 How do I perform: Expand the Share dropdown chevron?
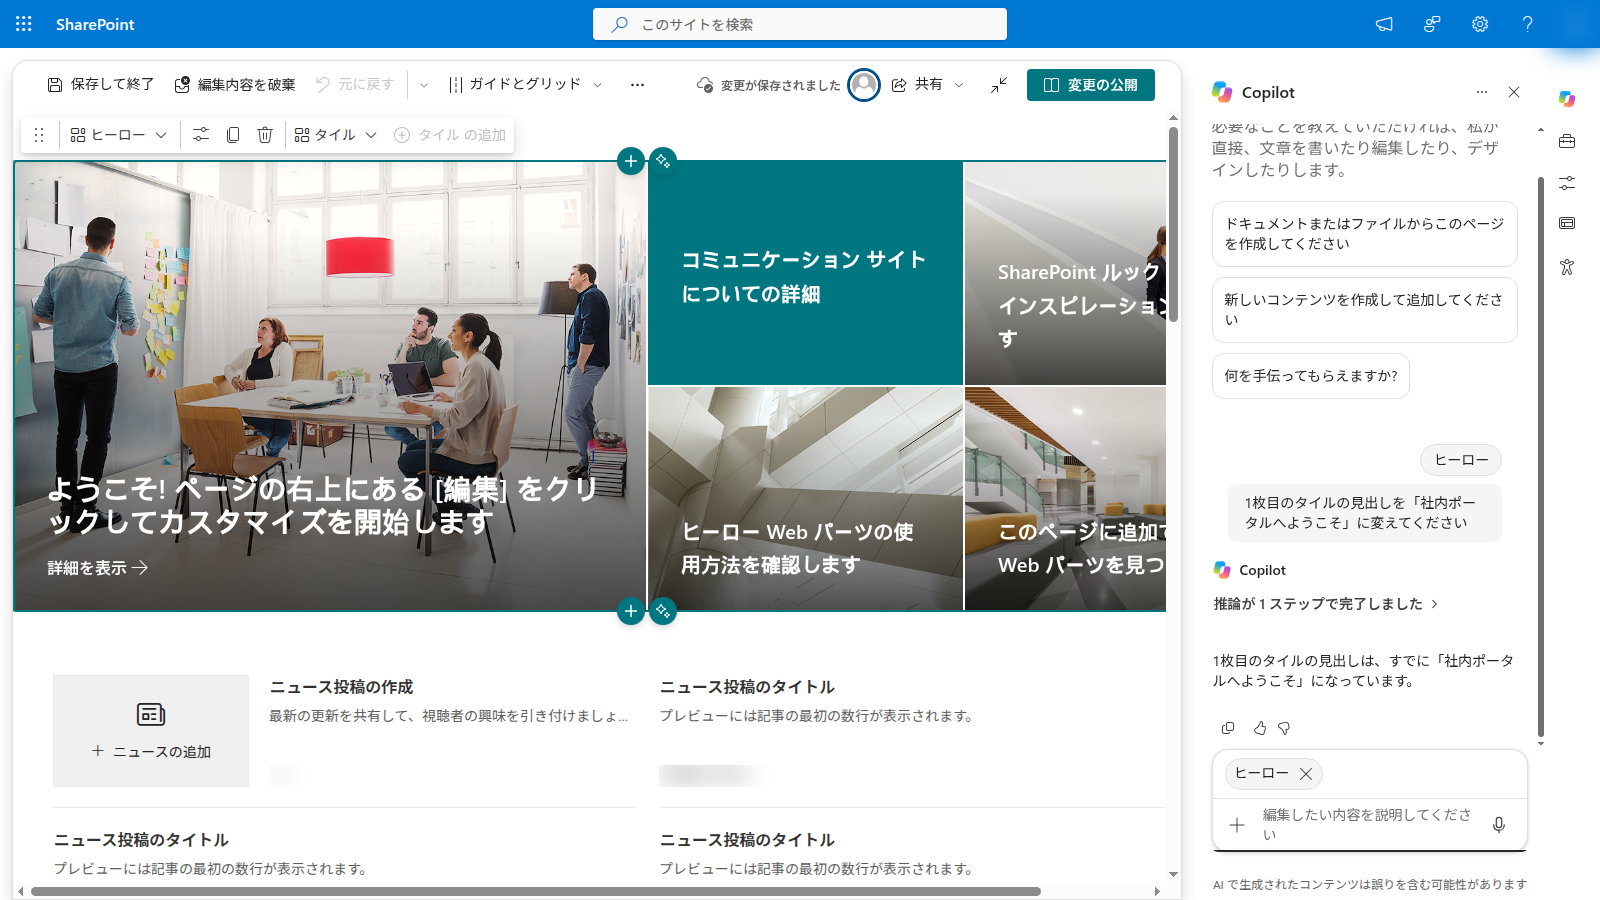point(959,85)
